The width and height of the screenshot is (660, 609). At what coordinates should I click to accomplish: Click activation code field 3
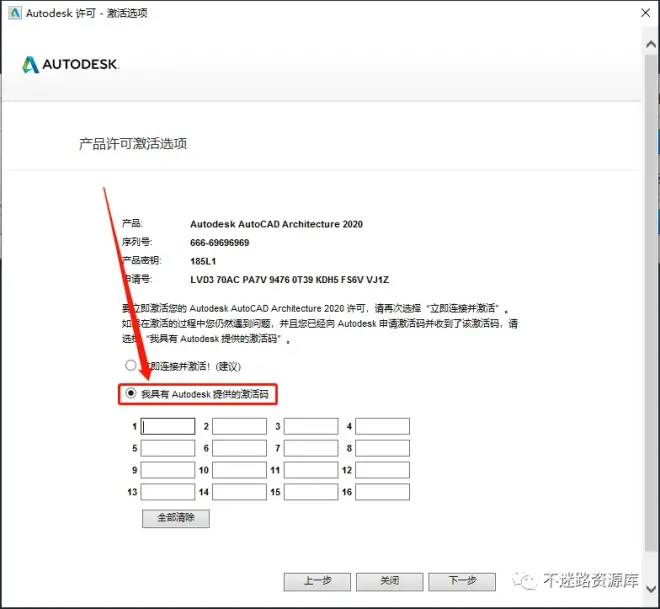pos(311,426)
